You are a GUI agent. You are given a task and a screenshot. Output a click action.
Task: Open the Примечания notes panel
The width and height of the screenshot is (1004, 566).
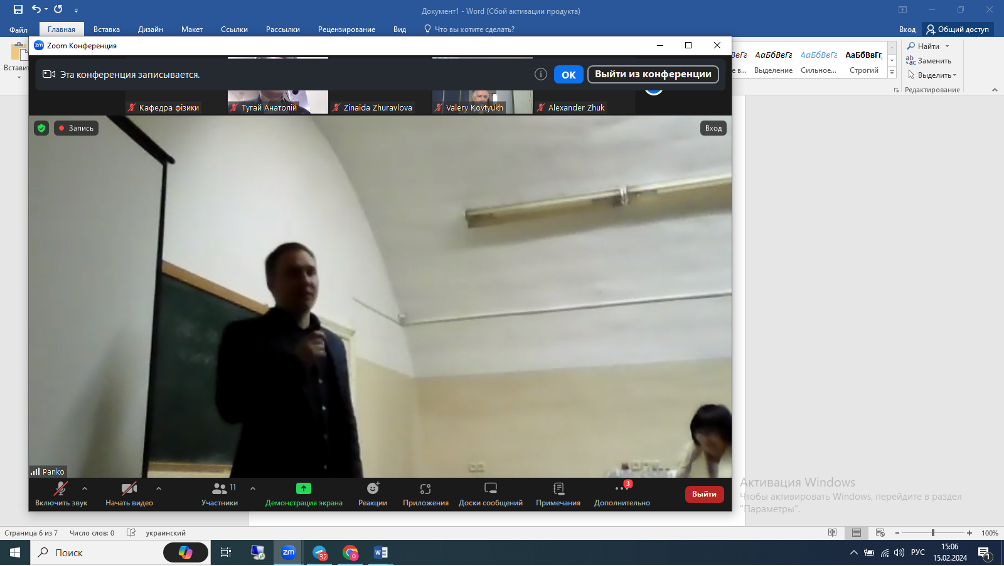click(x=558, y=493)
